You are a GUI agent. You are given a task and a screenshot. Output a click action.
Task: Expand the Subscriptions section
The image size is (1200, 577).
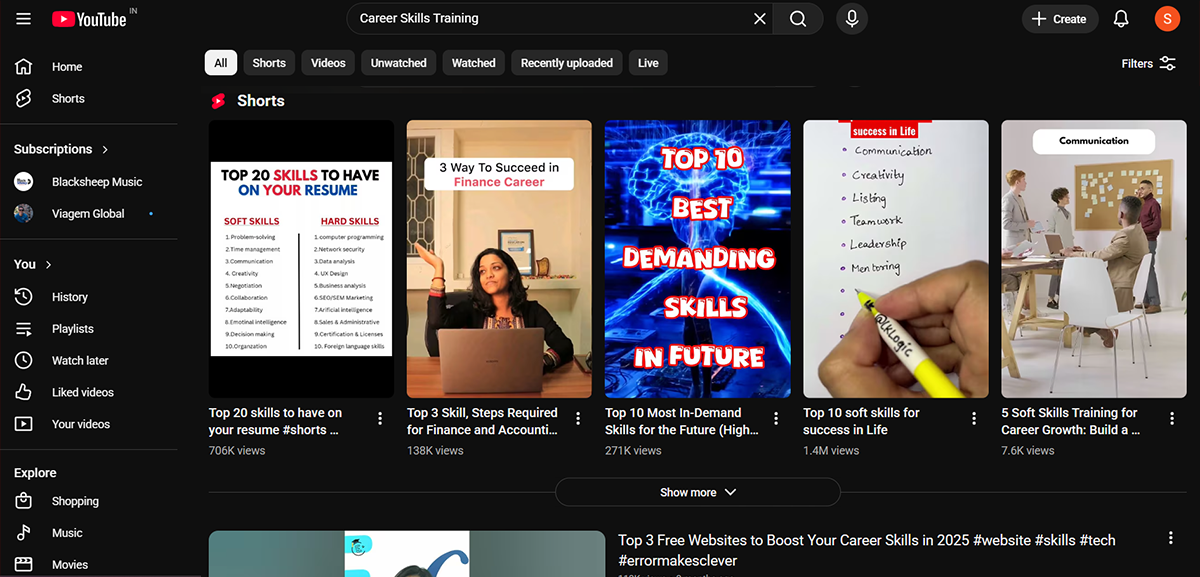click(x=62, y=149)
